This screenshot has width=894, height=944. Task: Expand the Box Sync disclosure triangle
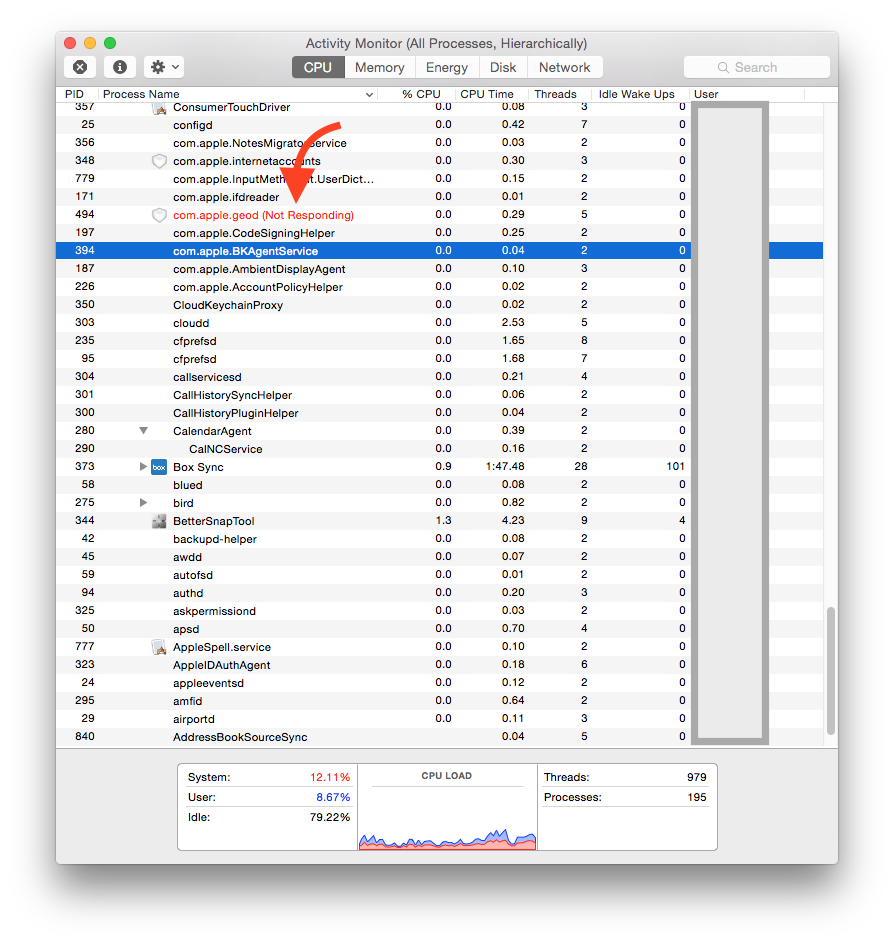pos(143,467)
